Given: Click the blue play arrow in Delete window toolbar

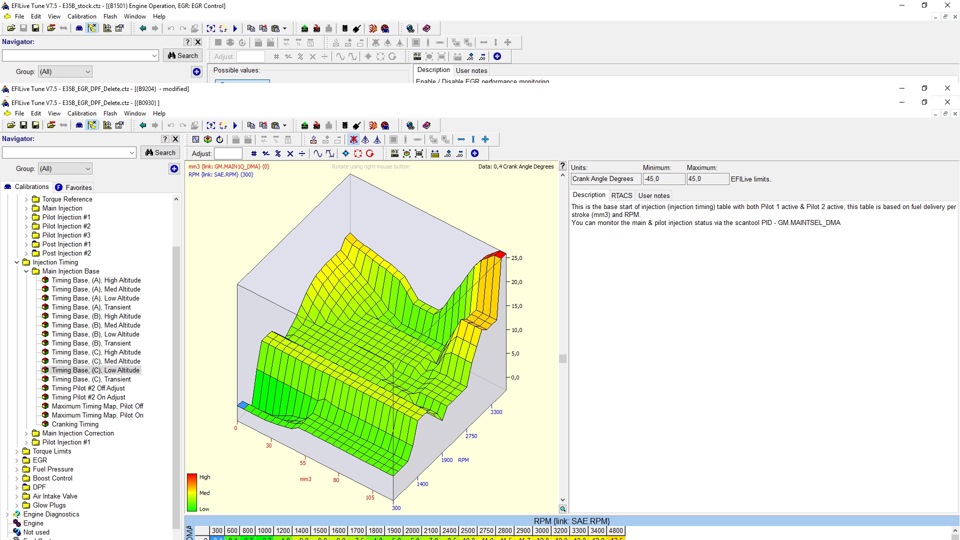Looking at the screenshot, I should pos(235,125).
